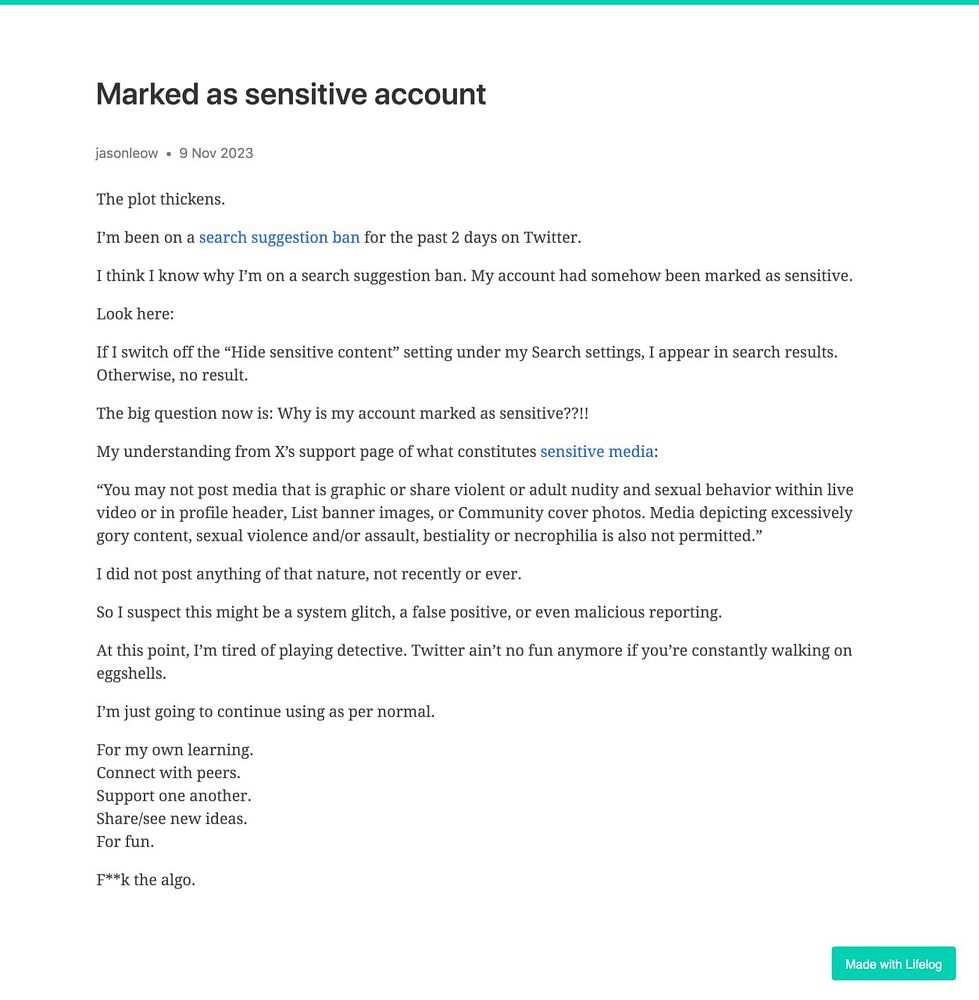Click the Made with Lifelog button
This screenshot has height=1000, width=979.
[x=893, y=964]
